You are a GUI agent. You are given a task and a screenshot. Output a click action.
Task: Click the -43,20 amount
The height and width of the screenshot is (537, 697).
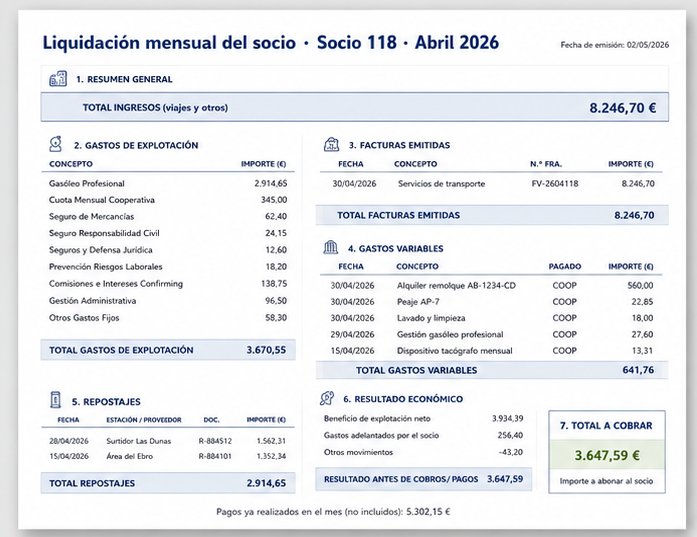click(511, 452)
